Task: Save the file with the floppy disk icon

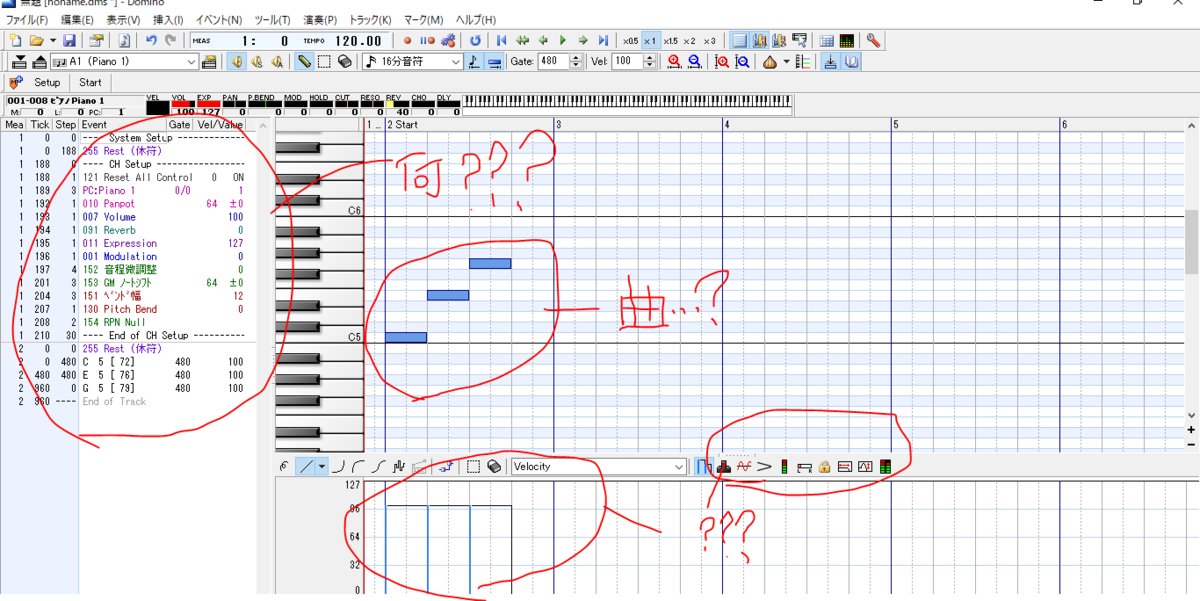Action: pos(69,41)
